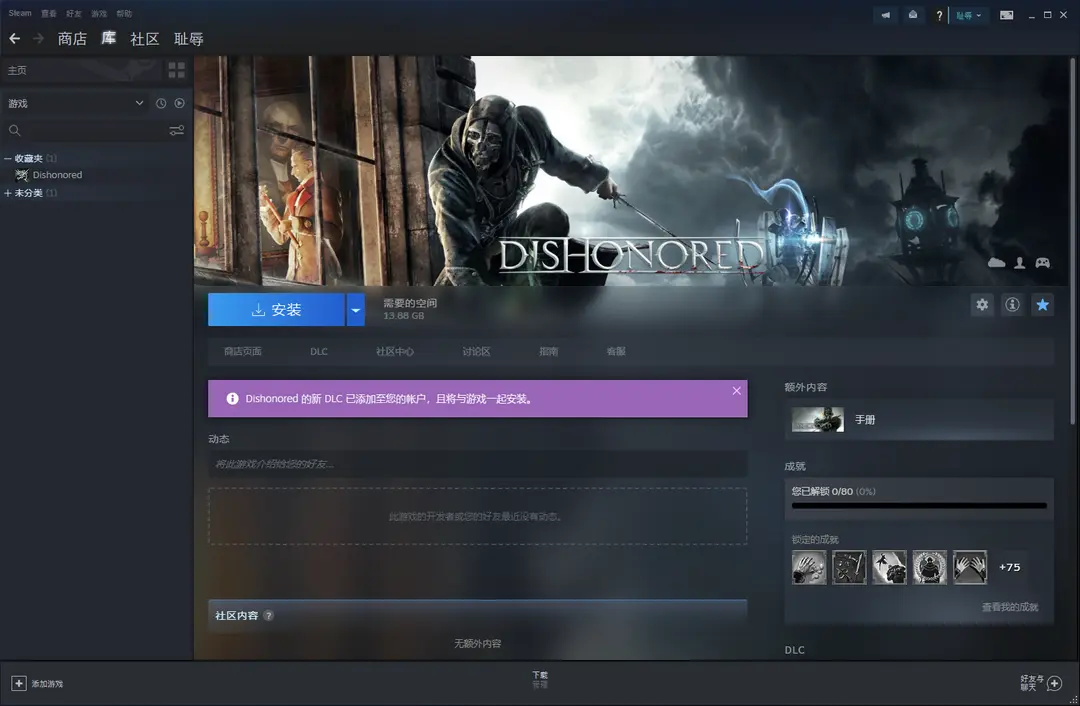Image resolution: width=1080 pixels, height=706 pixels.
Task: Open game settings gear icon
Action: (x=982, y=304)
